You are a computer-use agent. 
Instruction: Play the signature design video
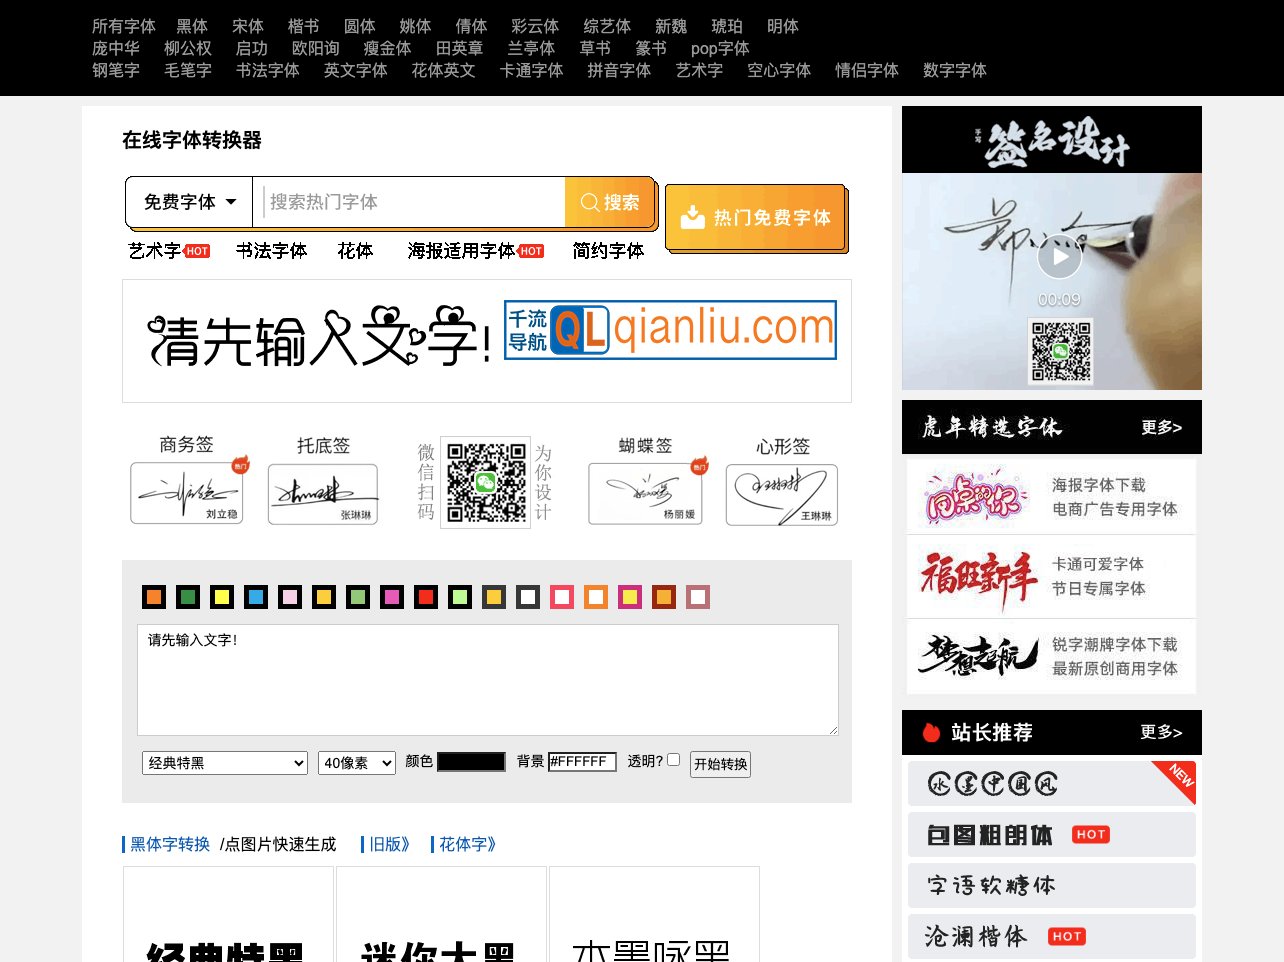point(1059,256)
